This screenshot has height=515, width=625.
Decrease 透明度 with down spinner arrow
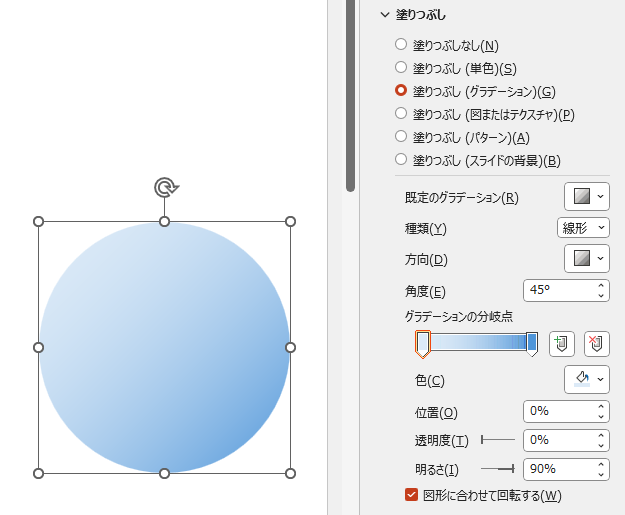coord(601,445)
